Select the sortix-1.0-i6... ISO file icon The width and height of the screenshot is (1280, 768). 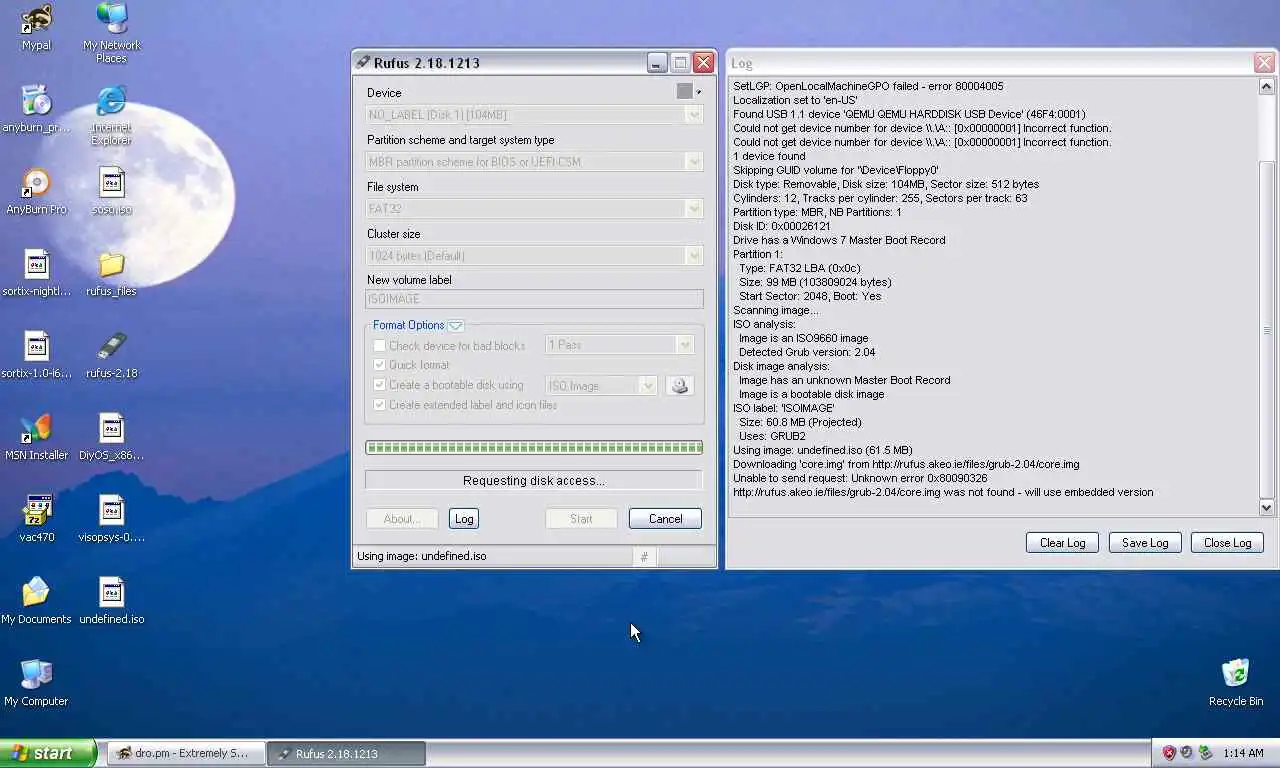[36, 346]
